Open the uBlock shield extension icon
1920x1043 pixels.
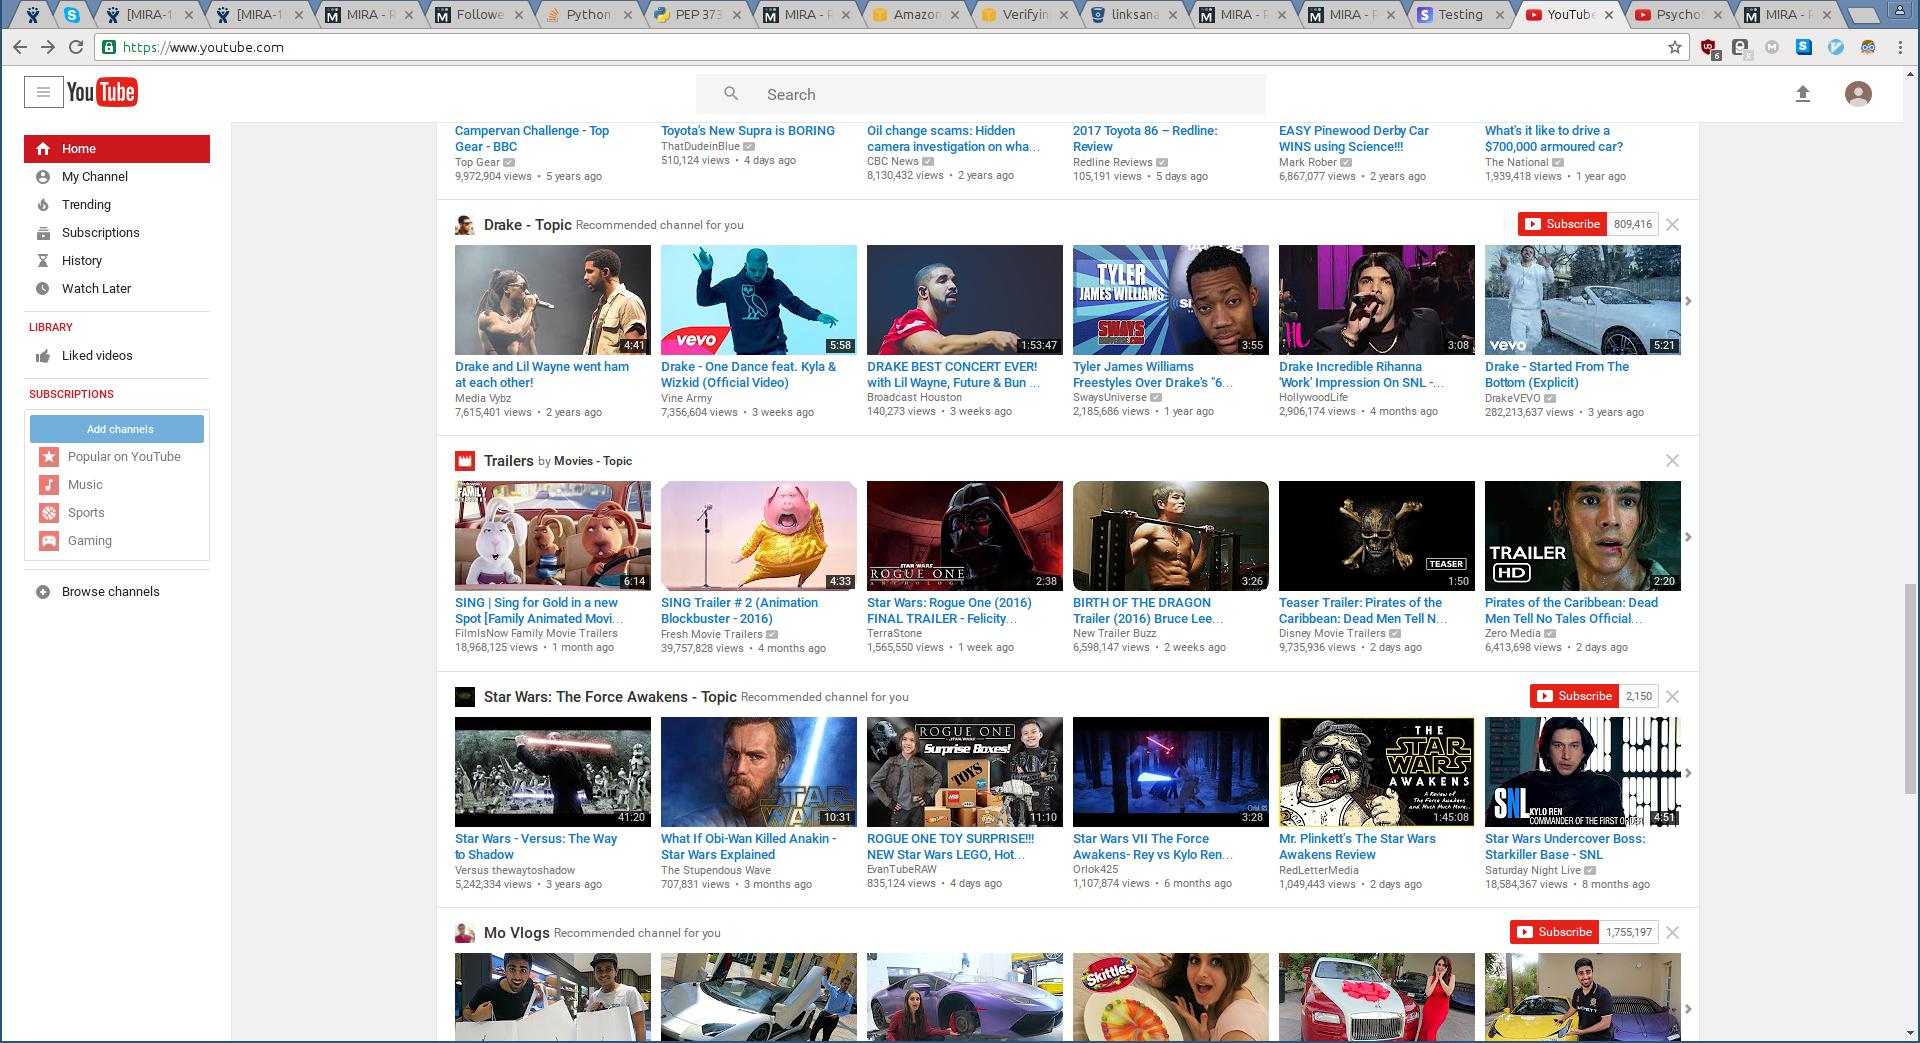[1709, 47]
